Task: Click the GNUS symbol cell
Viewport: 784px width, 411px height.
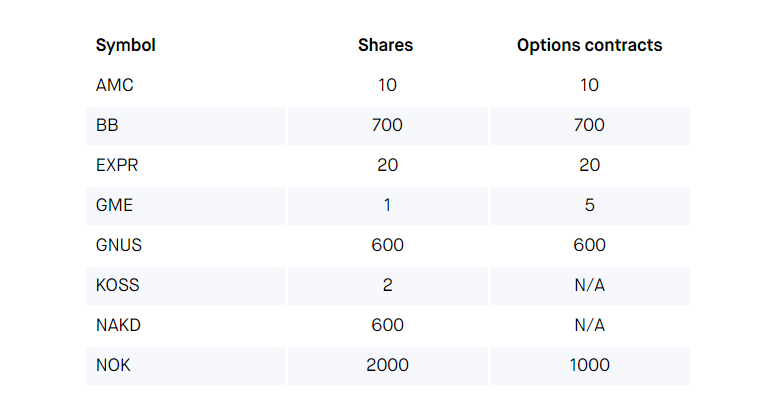Action: (x=119, y=245)
